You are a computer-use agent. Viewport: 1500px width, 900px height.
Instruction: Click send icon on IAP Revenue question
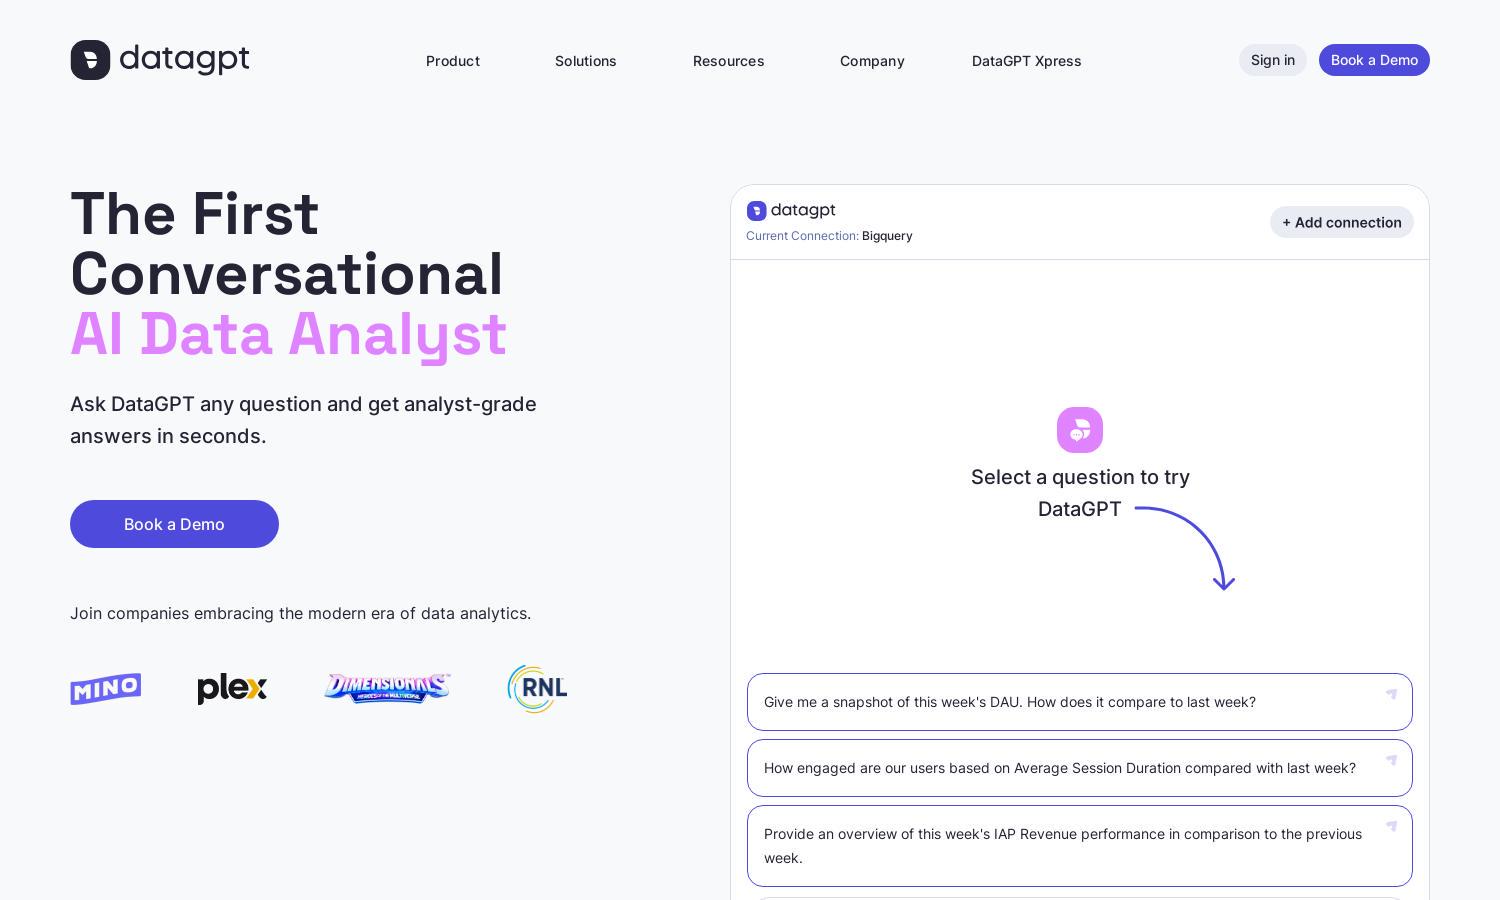pyautogui.click(x=1391, y=826)
